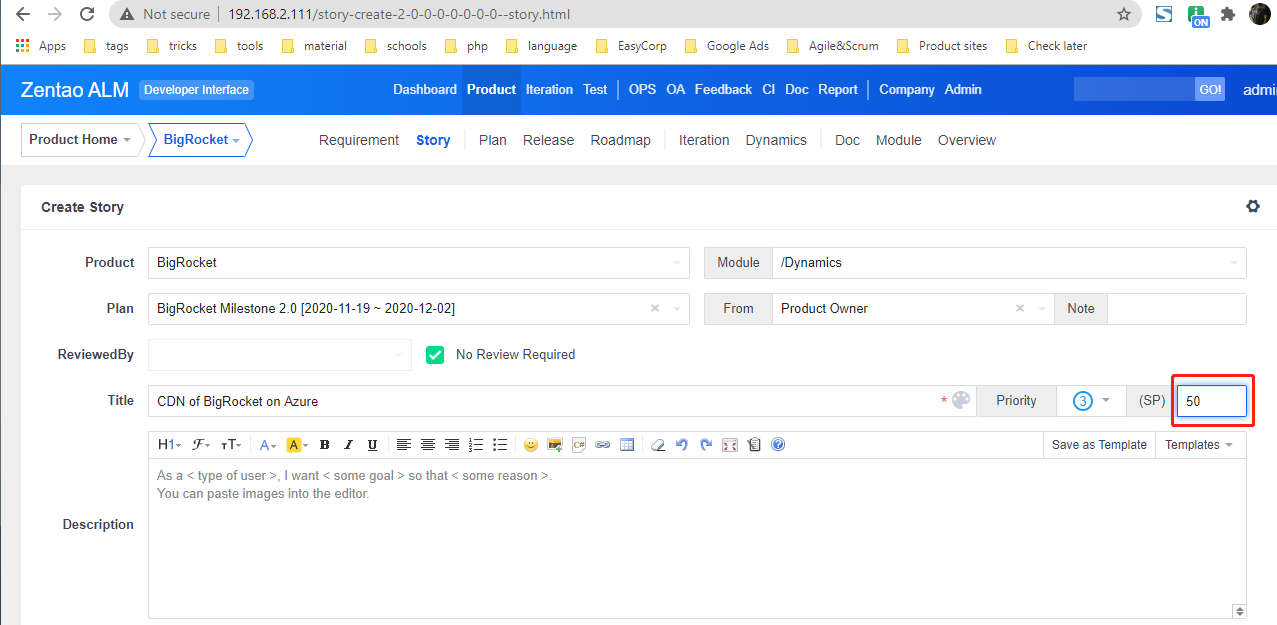Image resolution: width=1277 pixels, height=625 pixels.
Task: Open the Module dropdown showing /Dynamics
Action: 1008,263
